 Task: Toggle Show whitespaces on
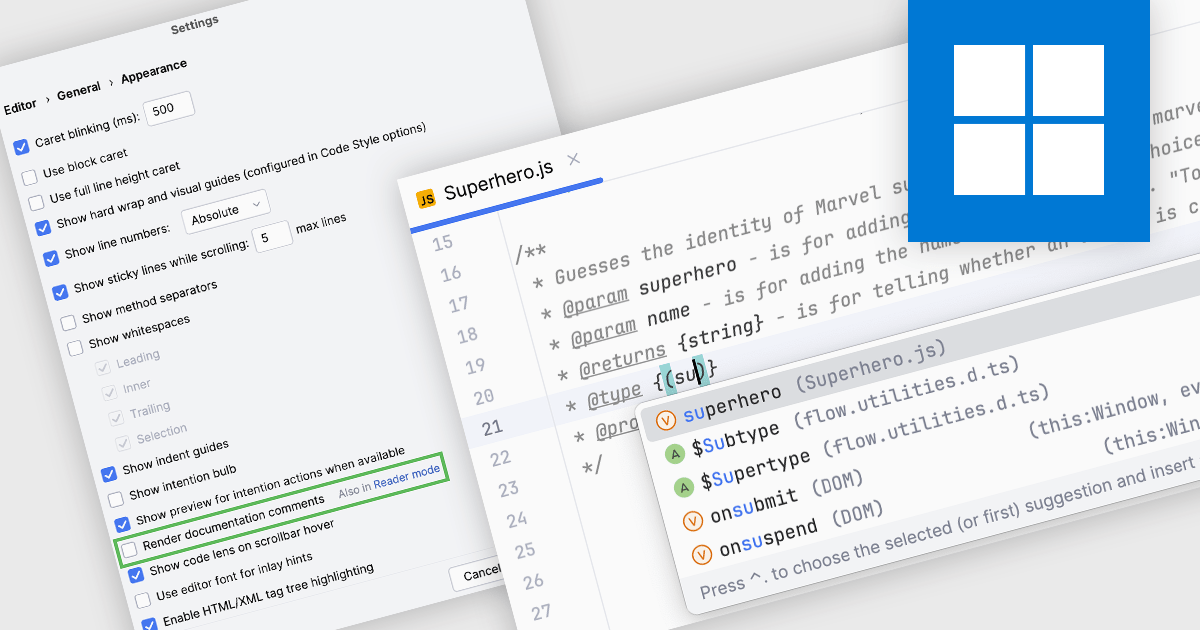coord(68,320)
